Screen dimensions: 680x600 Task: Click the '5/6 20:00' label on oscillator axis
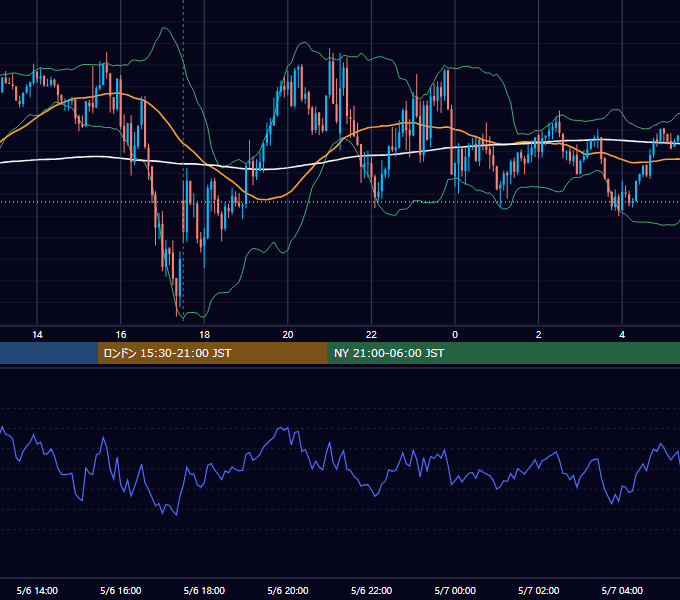(288, 590)
